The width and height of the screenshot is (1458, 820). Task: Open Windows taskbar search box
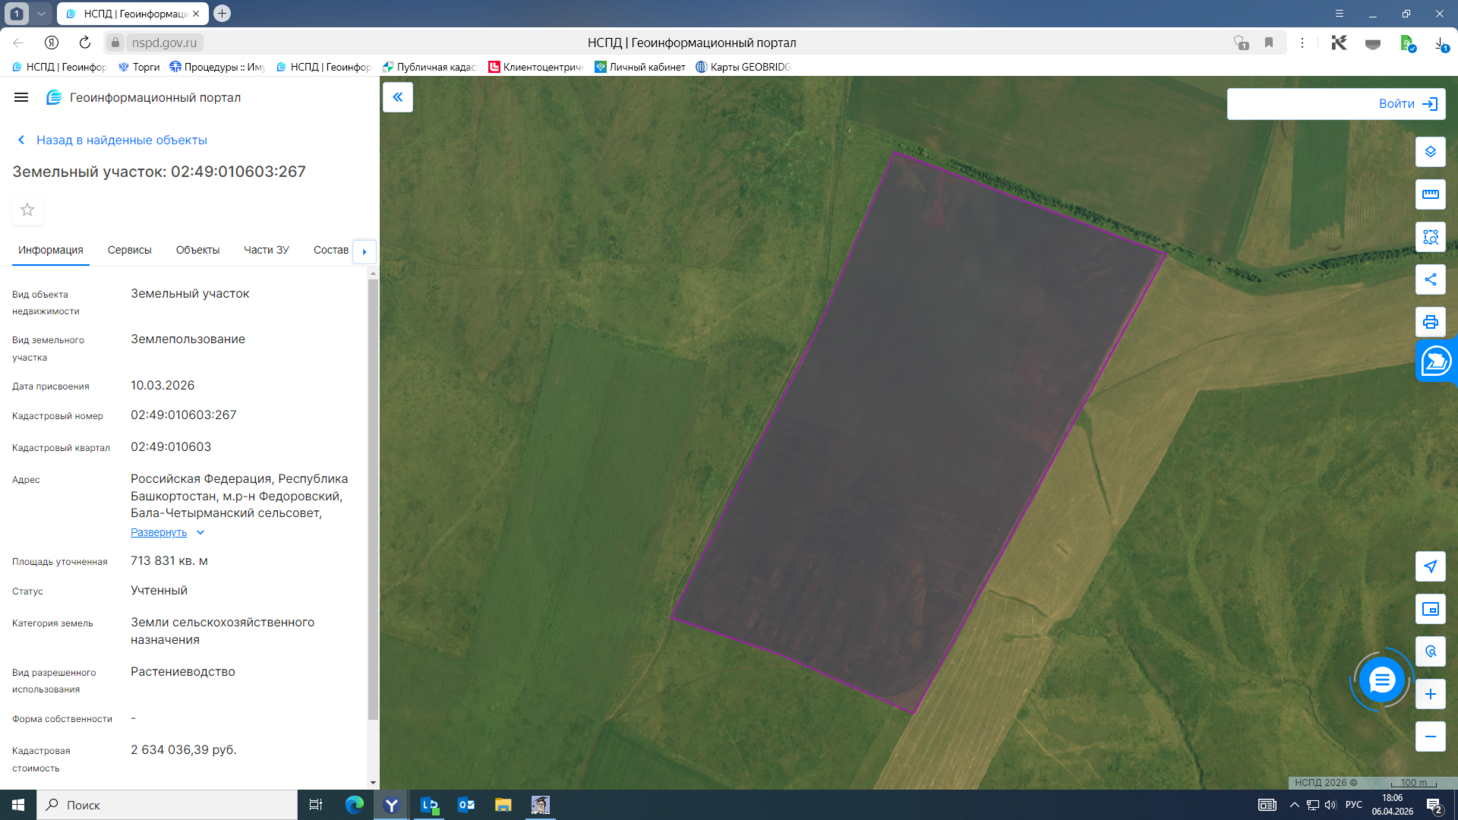click(167, 805)
